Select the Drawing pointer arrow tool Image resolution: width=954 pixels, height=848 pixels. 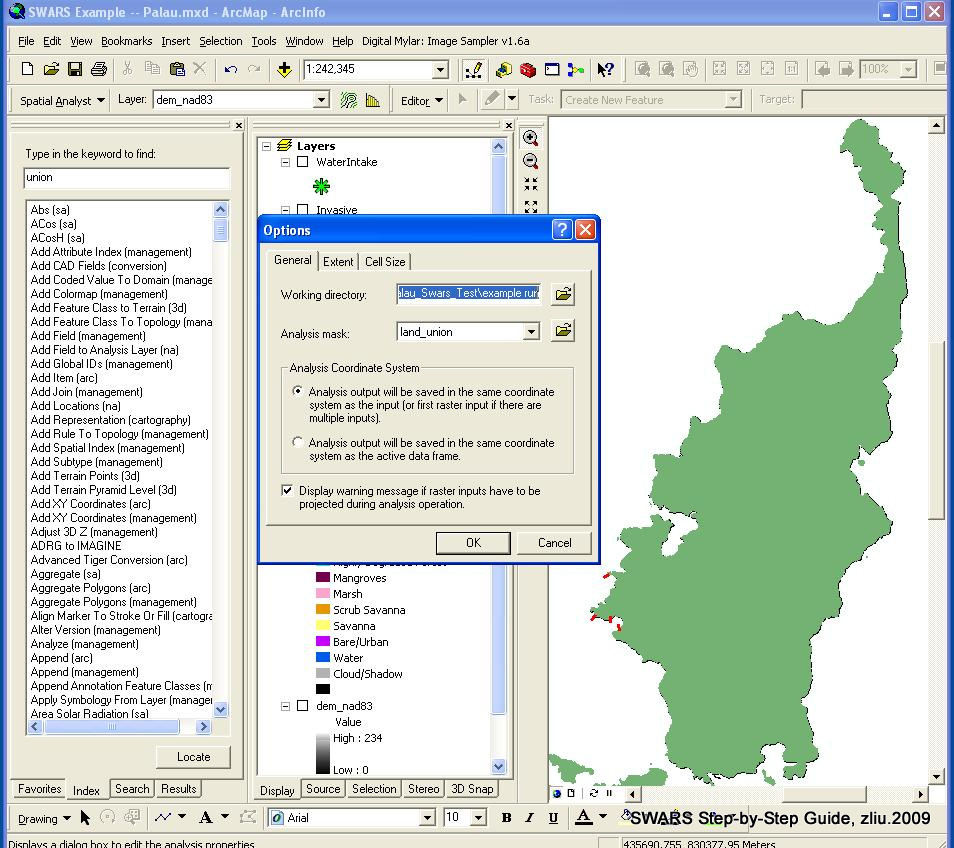point(85,818)
